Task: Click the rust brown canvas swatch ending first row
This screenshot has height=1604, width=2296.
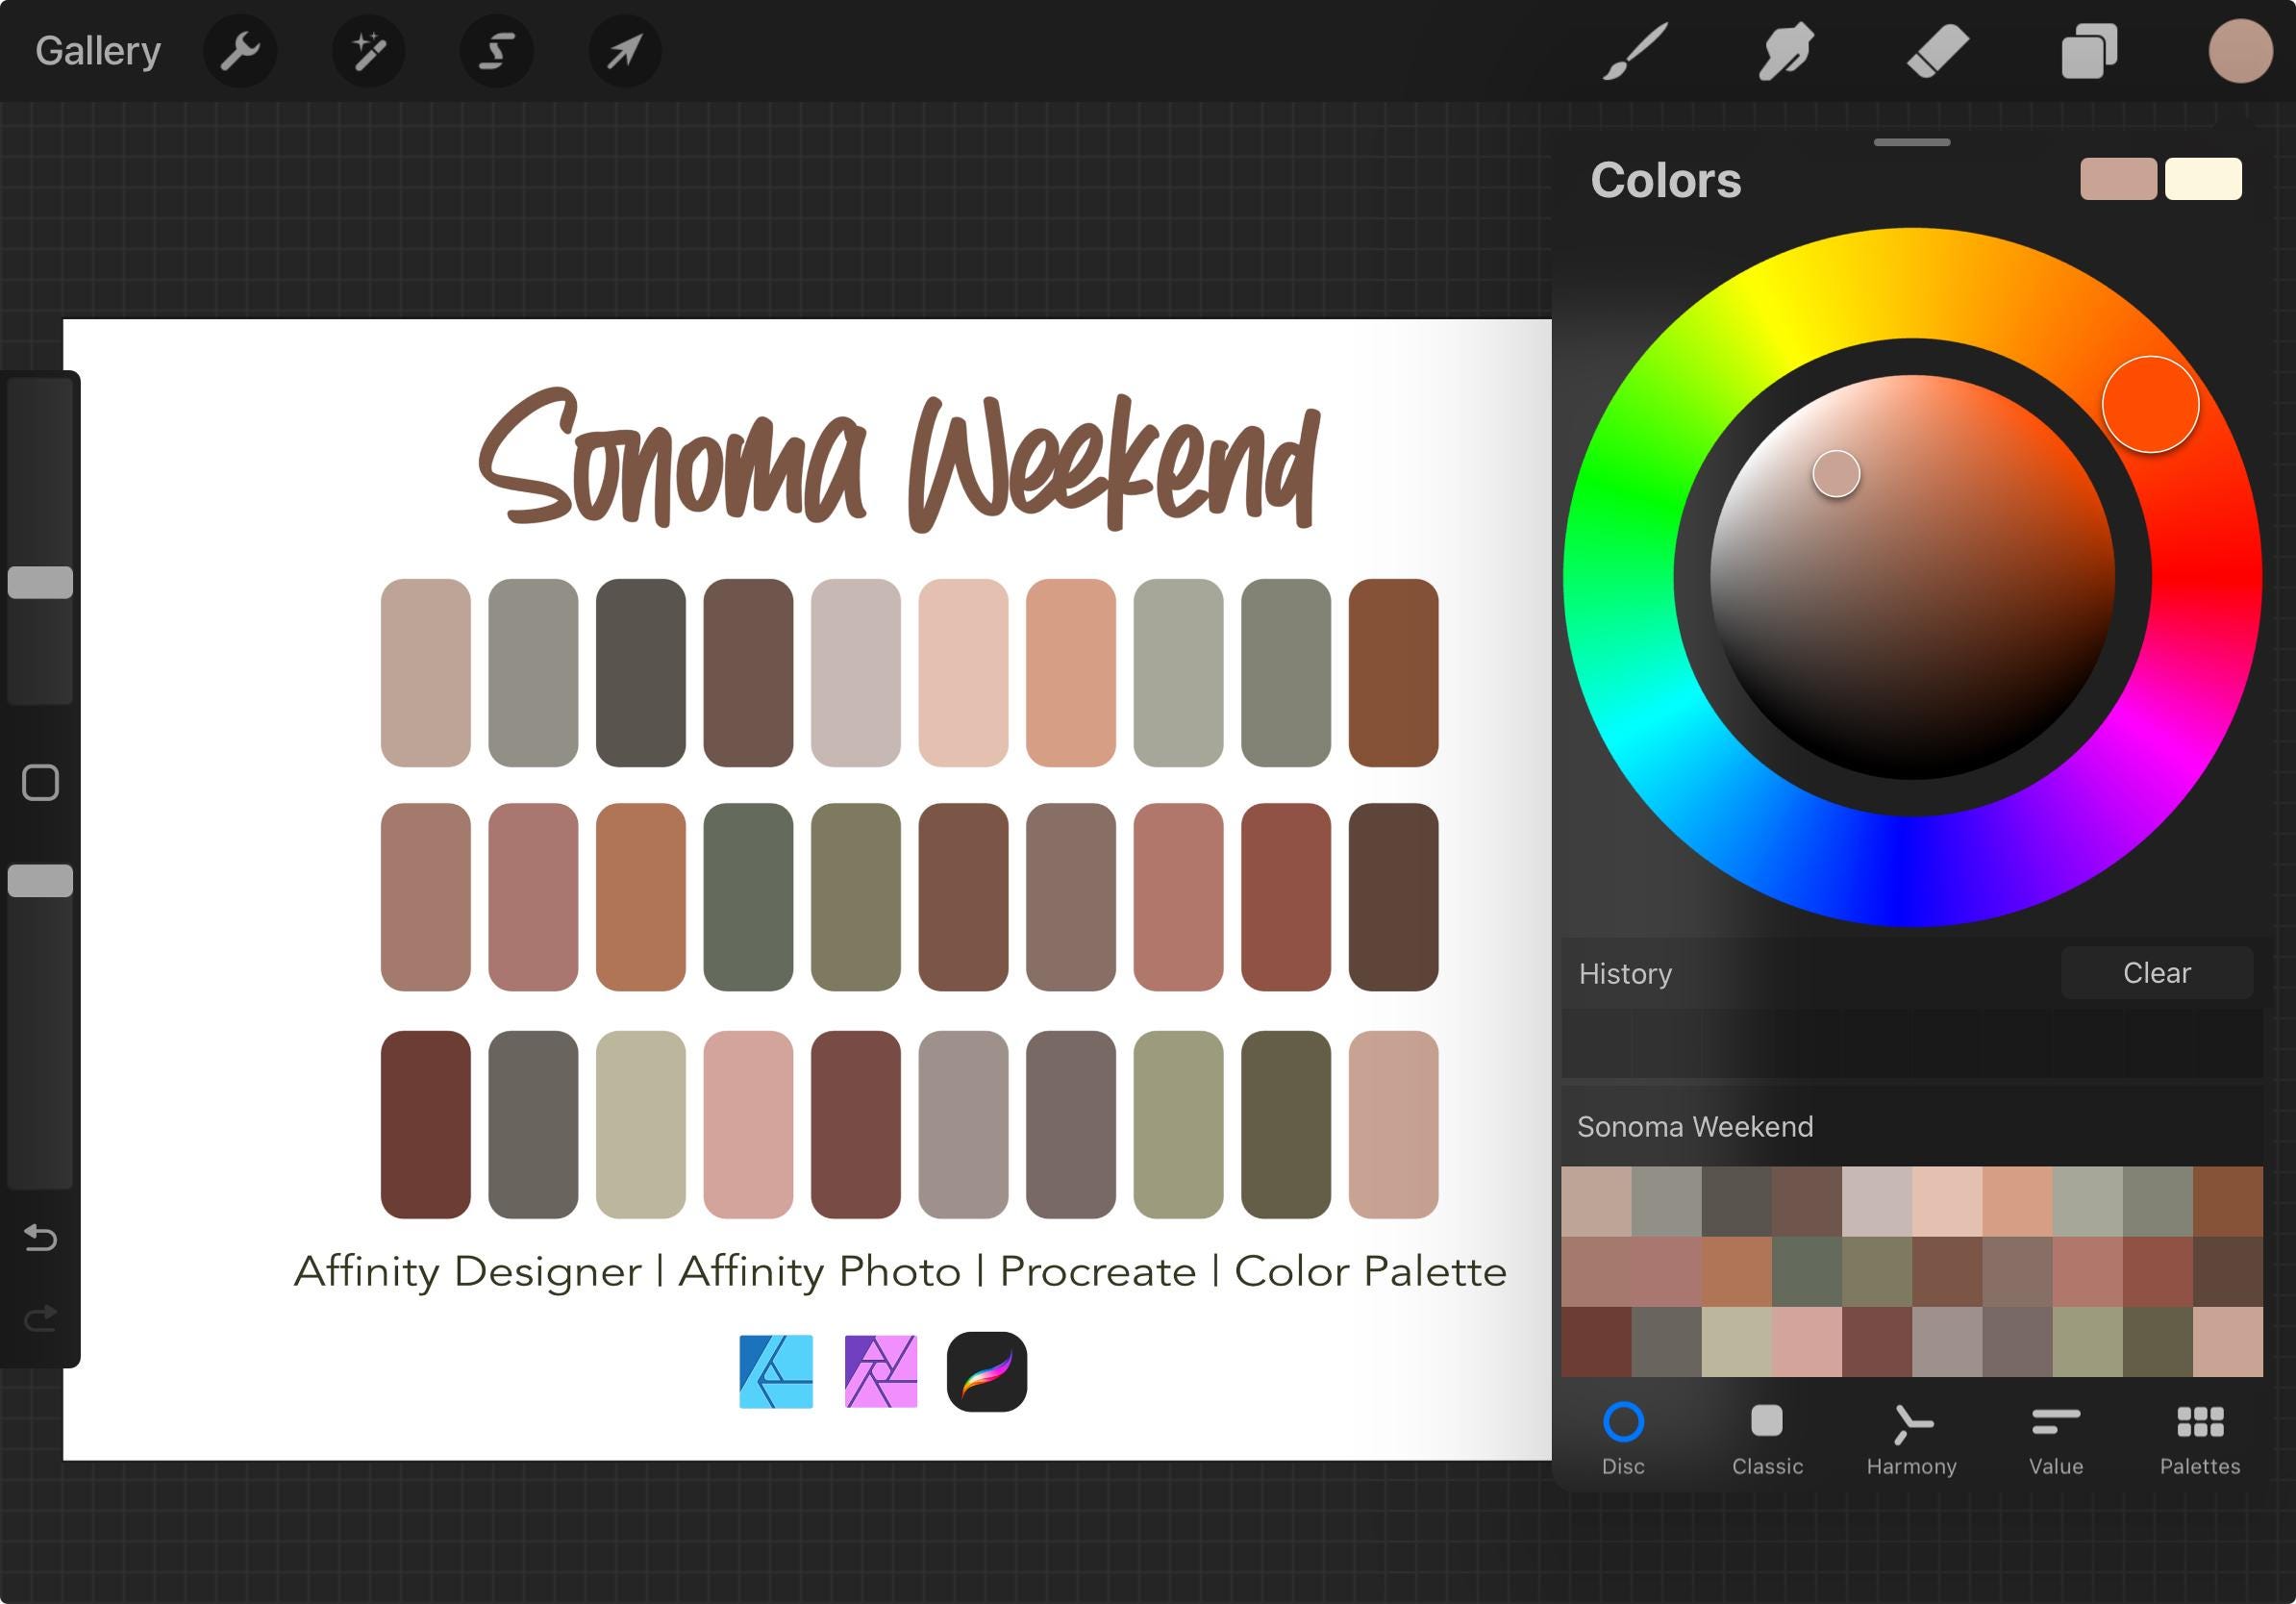Action: [1393, 672]
